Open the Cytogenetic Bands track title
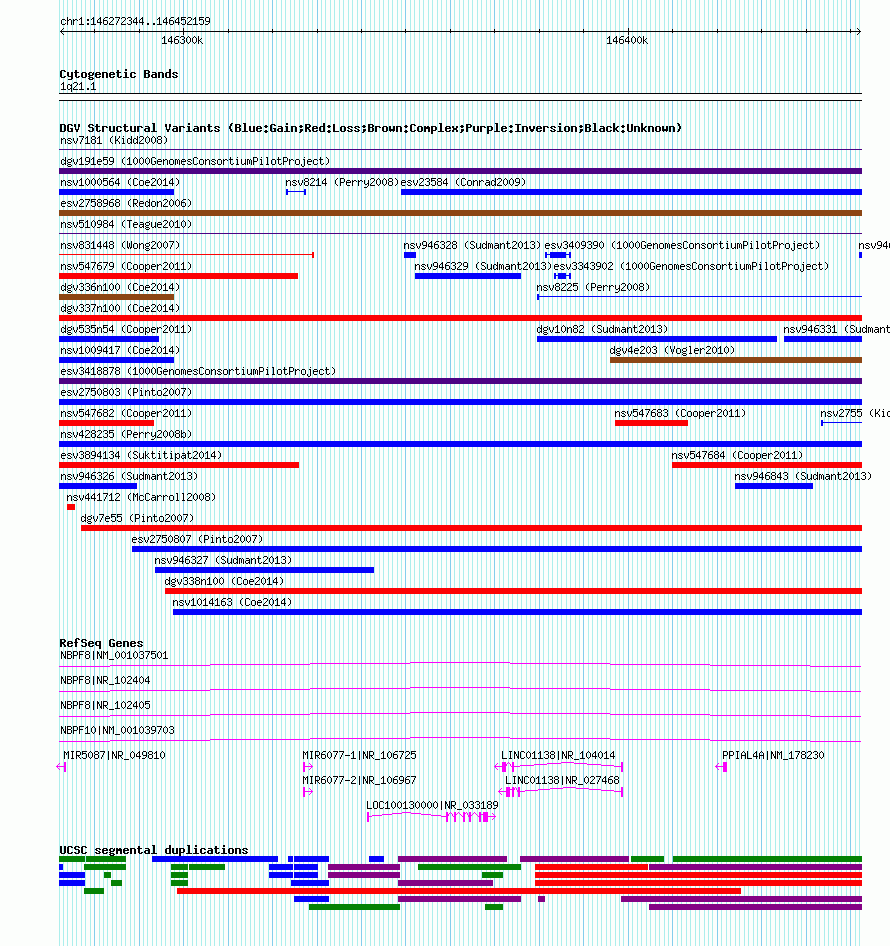Screen dimensions: 890x946 (119, 74)
